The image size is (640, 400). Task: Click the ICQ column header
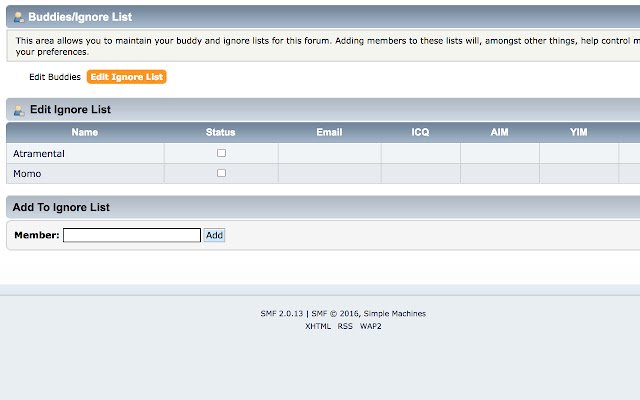click(420, 132)
